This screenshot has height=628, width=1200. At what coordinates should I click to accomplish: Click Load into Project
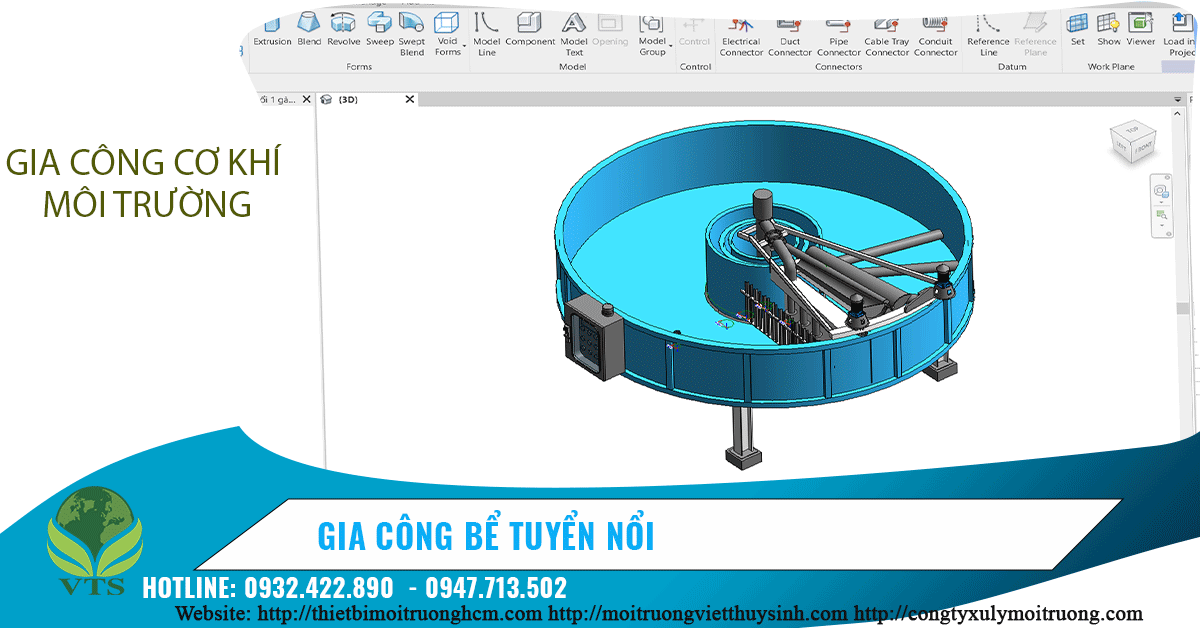click(1180, 34)
